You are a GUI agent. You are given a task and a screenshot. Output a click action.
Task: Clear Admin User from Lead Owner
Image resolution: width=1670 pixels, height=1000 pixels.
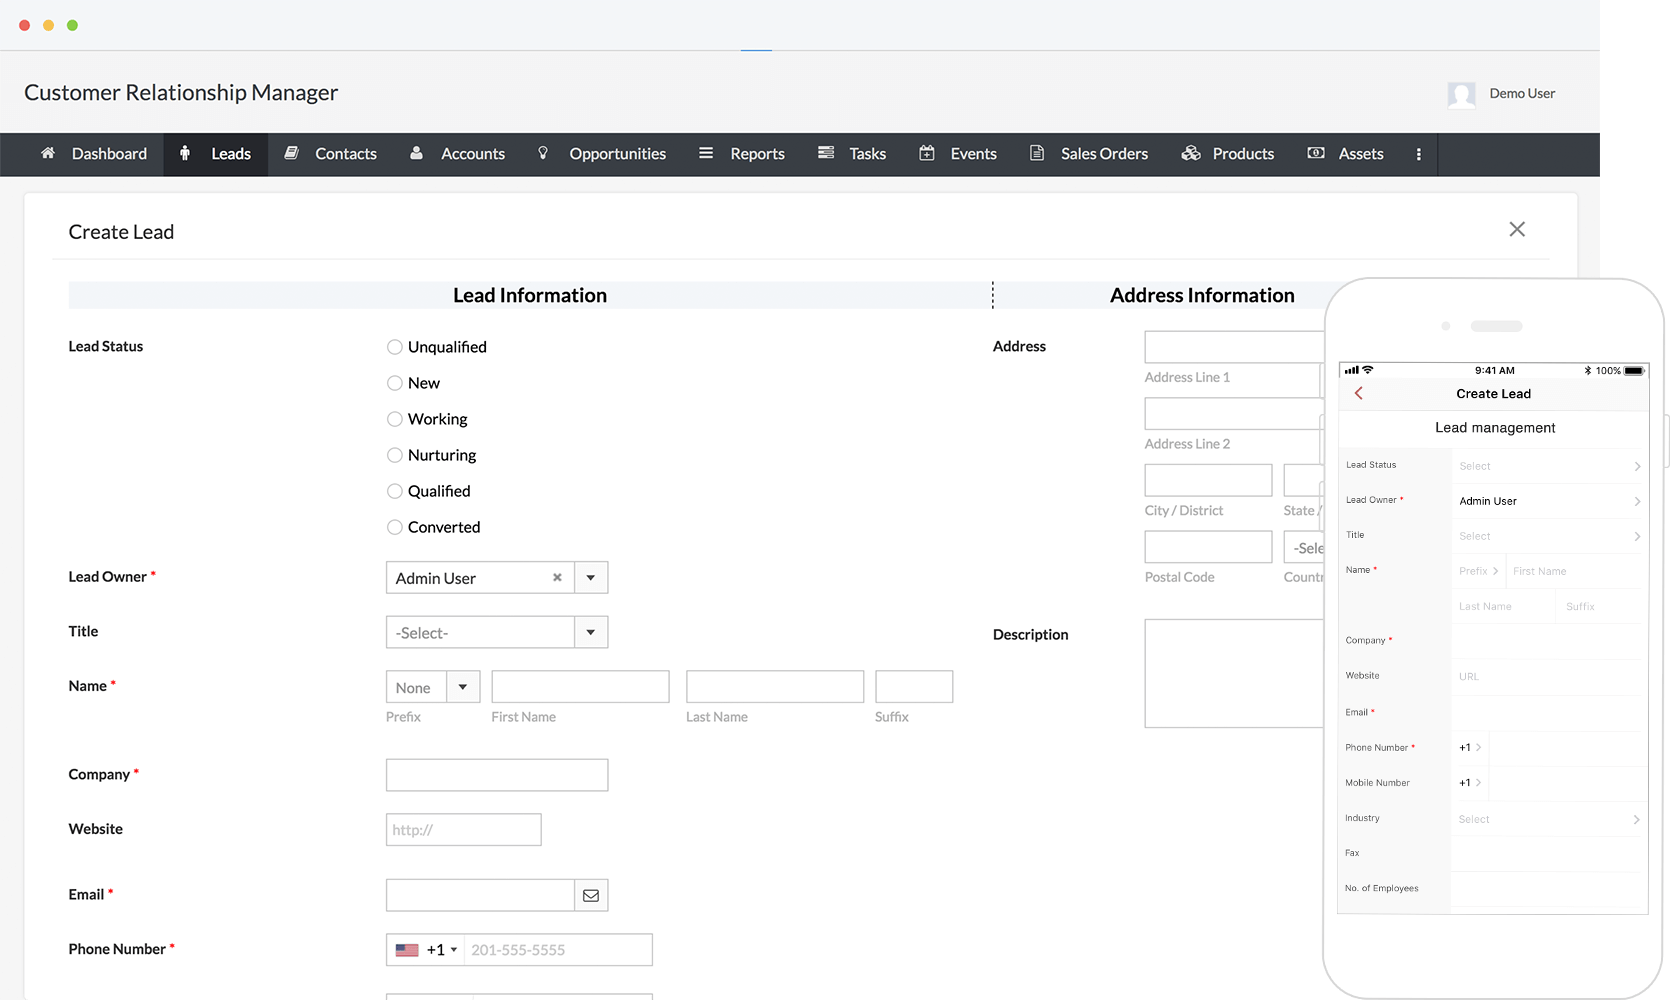tap(557, 578)
